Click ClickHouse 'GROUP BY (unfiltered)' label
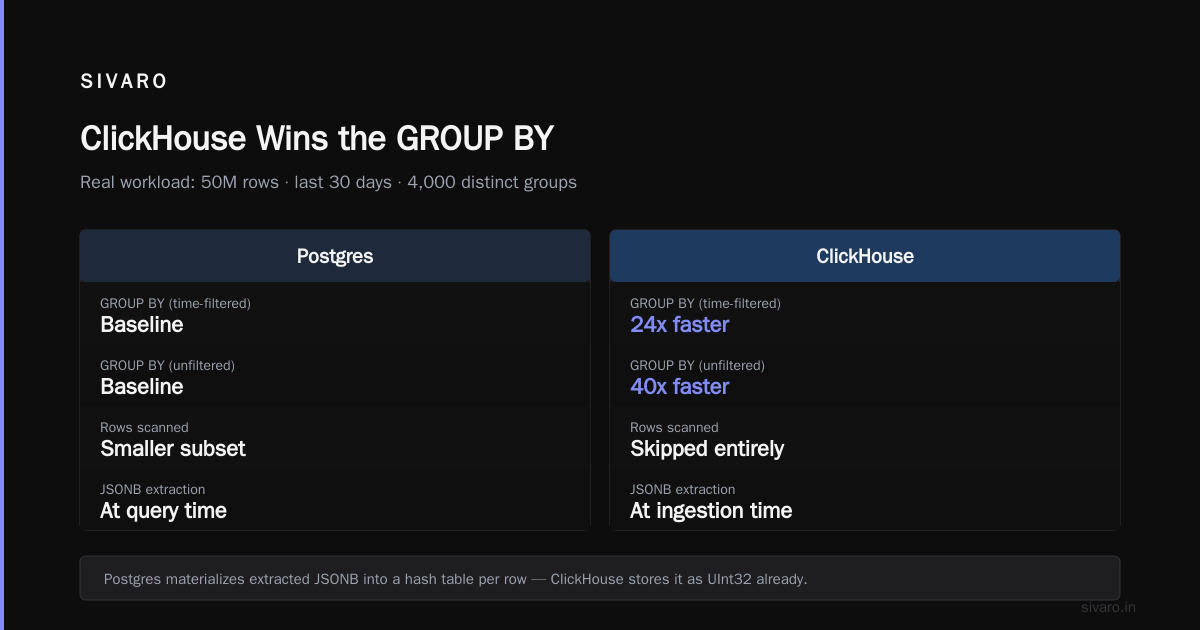 pos(697,365)
